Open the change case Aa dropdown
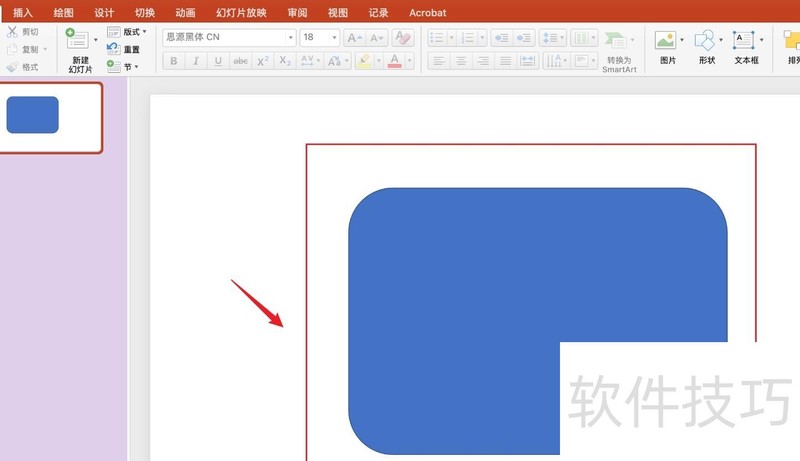Screen dimensions: 800x461 pos(338,61)
